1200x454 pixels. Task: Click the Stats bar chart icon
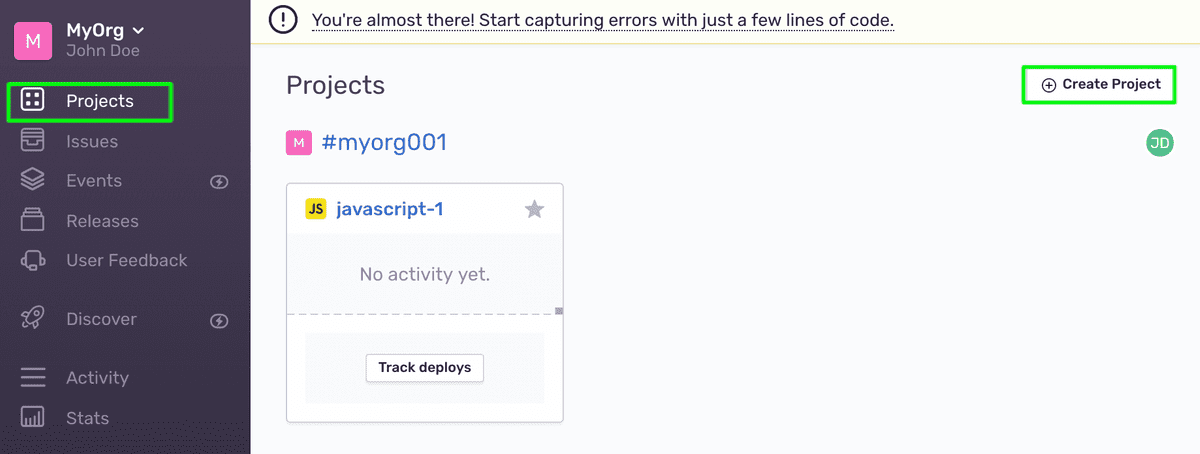33,418
